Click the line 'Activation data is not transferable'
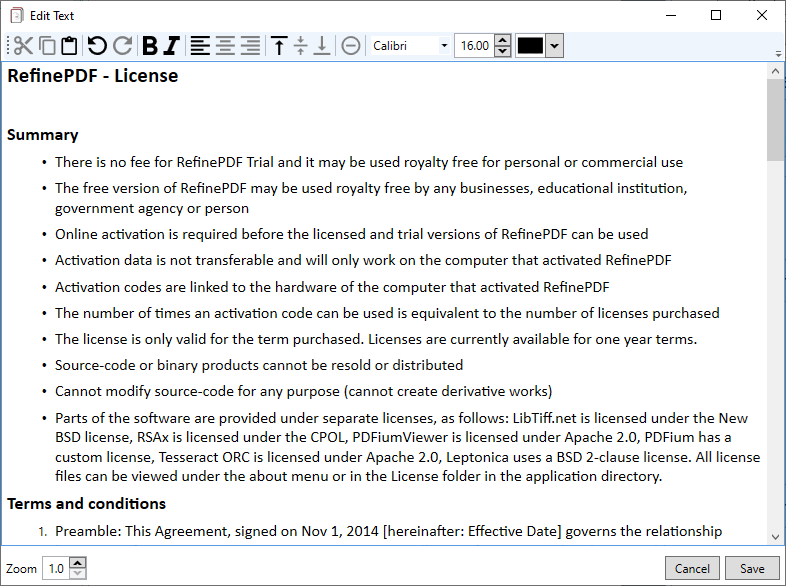 pyautogui.click(x=363, y=261)
